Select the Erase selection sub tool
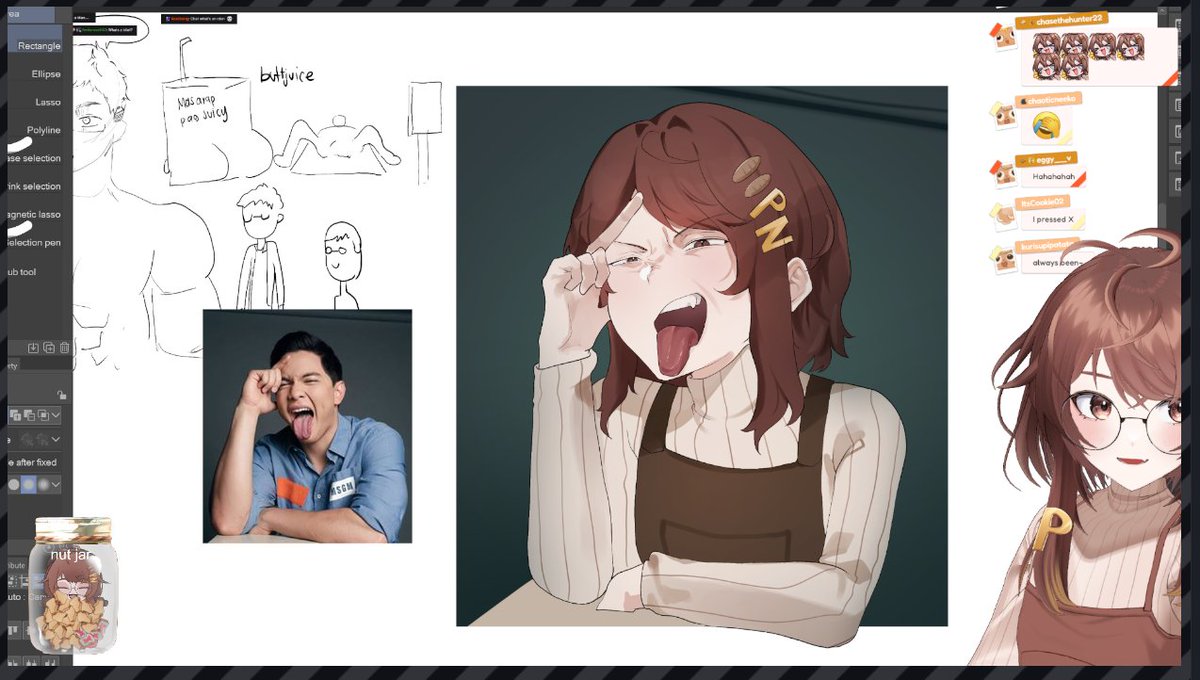The height and width of the screenshot is (680, 1200). click(x=34, y=158)
